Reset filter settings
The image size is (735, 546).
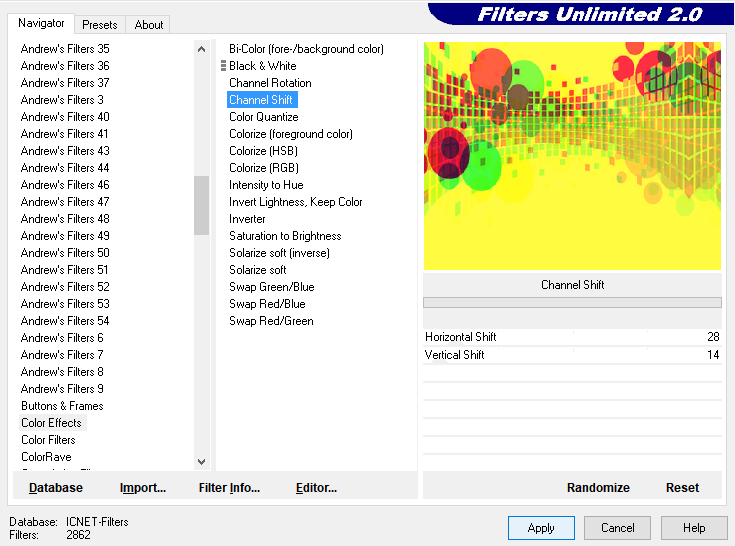click(x=682, y=487)
